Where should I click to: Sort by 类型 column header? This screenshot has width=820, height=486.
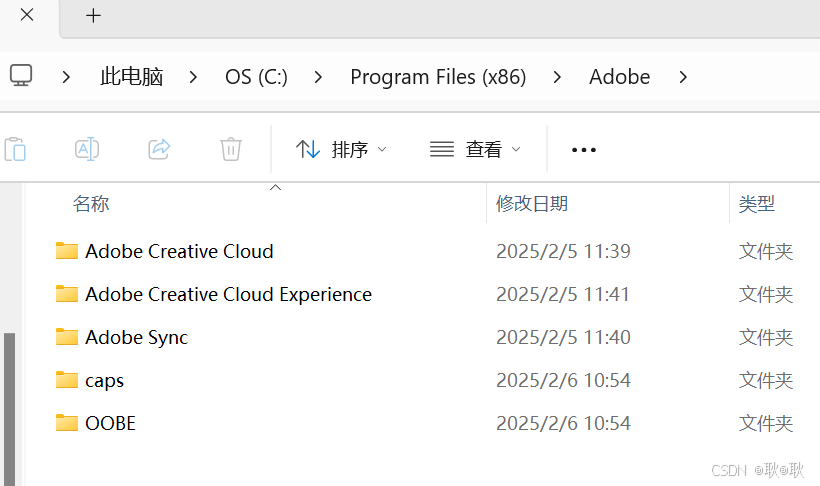pos(757,204)
